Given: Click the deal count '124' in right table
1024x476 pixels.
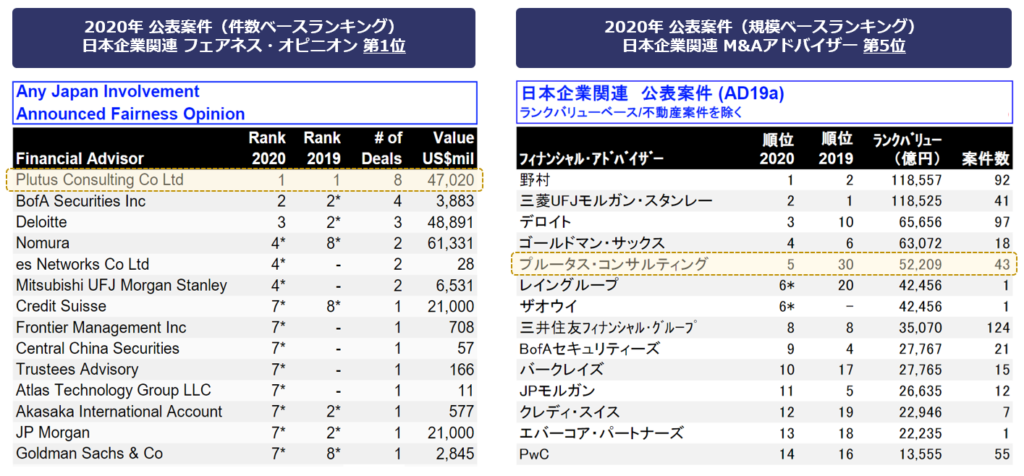Looking at the screenshot, I should [998, 327].
